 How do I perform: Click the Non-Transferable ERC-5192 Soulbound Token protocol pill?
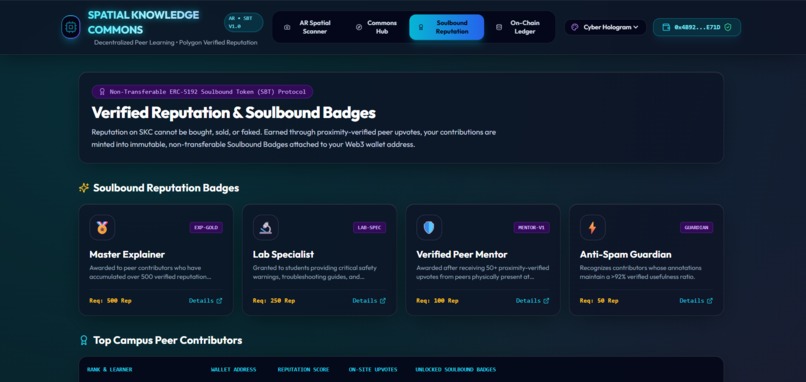pos(203,92)
